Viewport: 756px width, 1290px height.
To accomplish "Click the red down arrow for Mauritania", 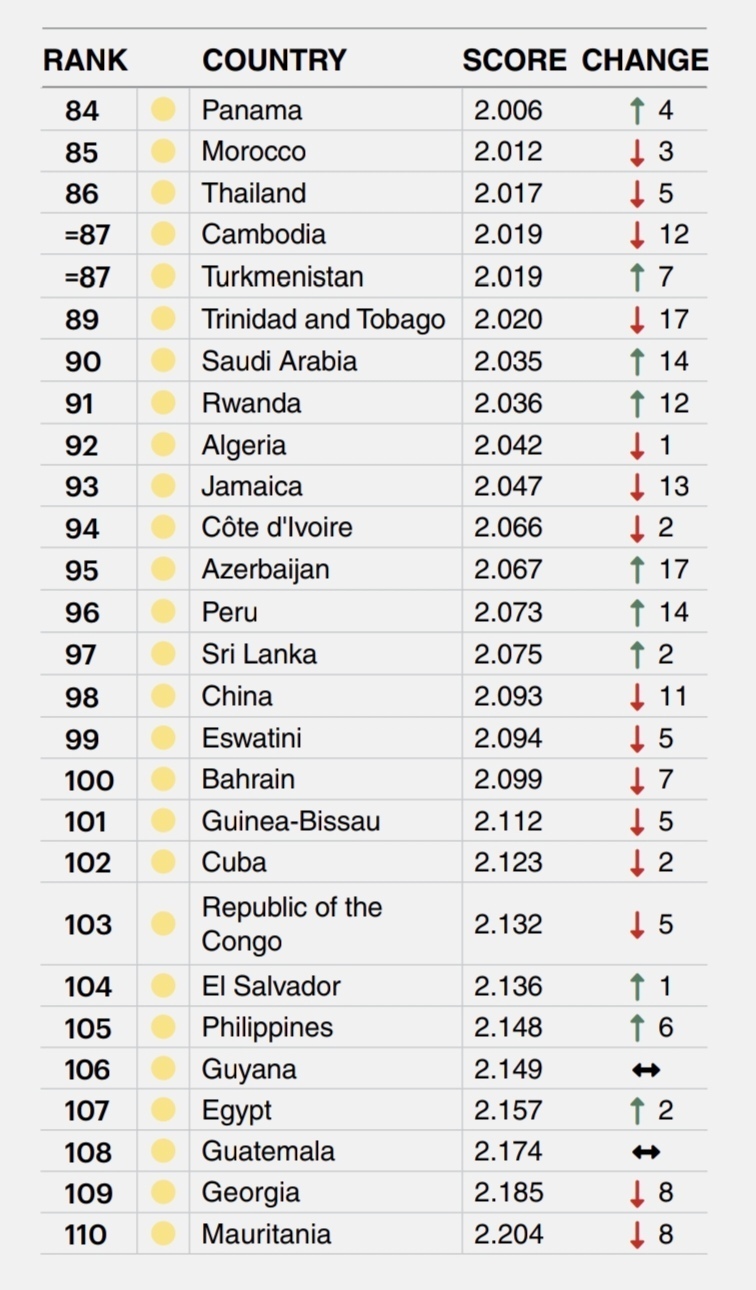I will [637, 1235].
